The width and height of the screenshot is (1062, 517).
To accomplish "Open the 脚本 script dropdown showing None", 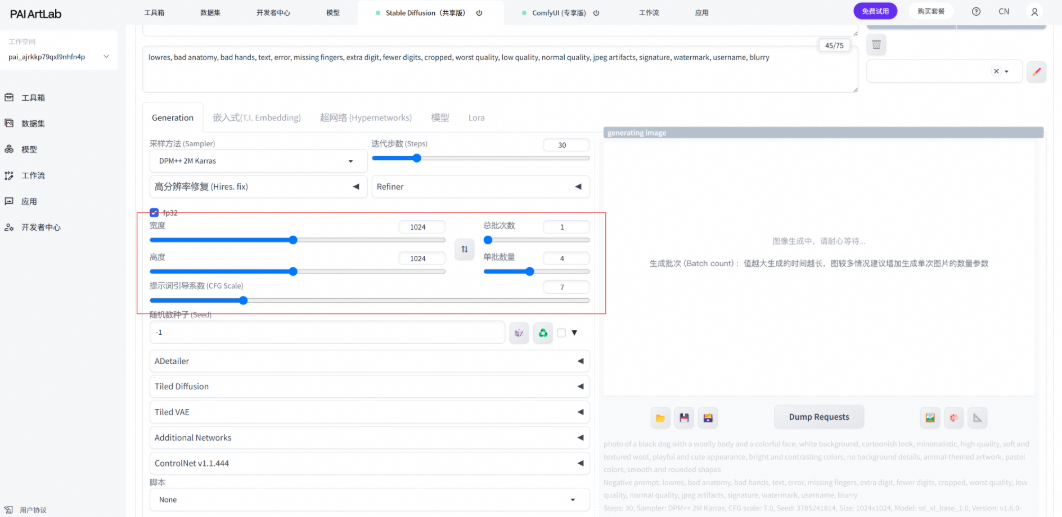I will click(369, 499).
